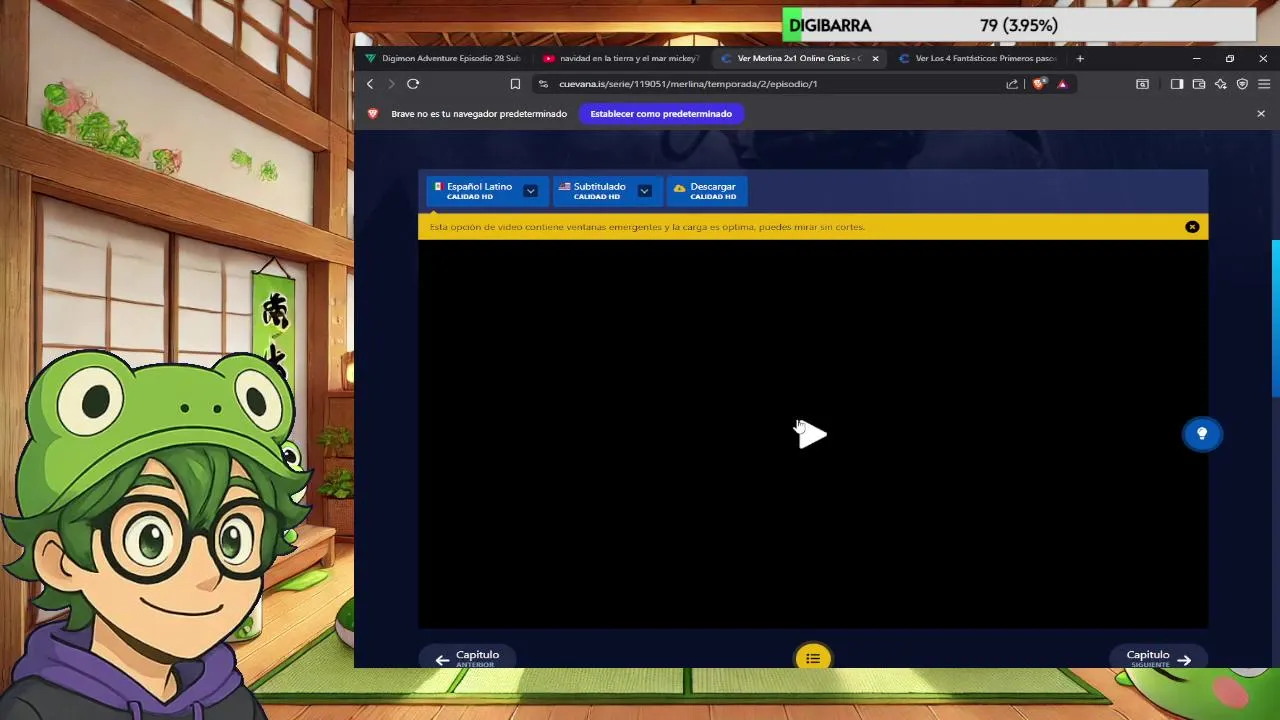
Task: Reload the Cuevana page
Action: click(413, 84)
